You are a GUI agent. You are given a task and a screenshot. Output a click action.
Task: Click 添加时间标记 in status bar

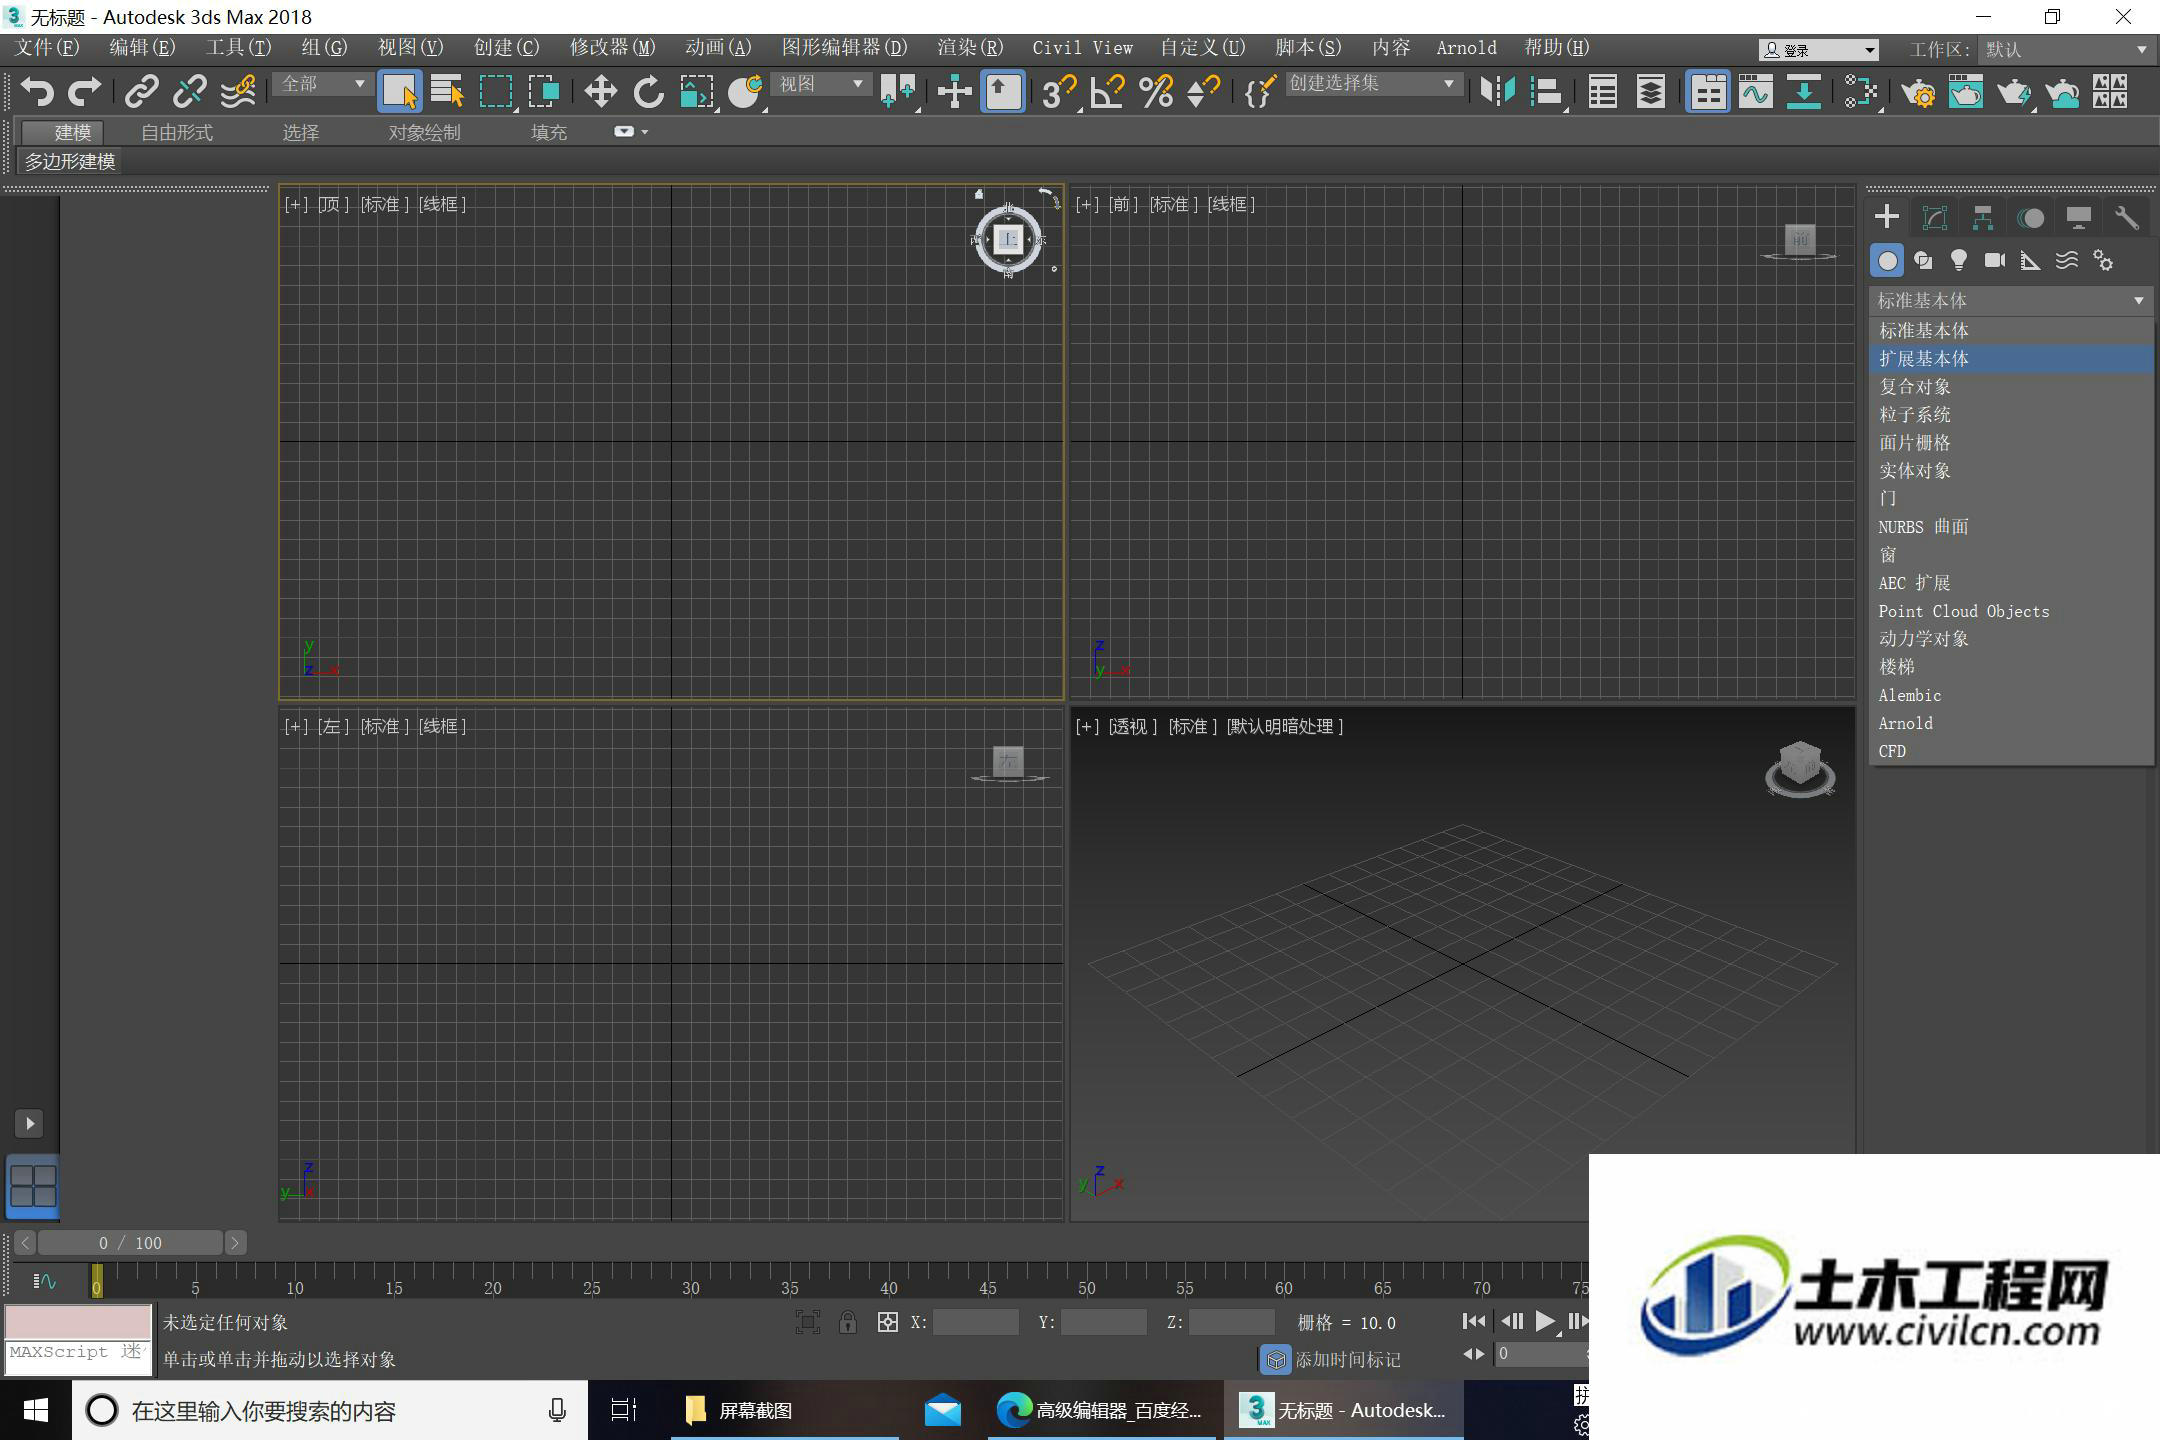[x=1348, y=1359]
